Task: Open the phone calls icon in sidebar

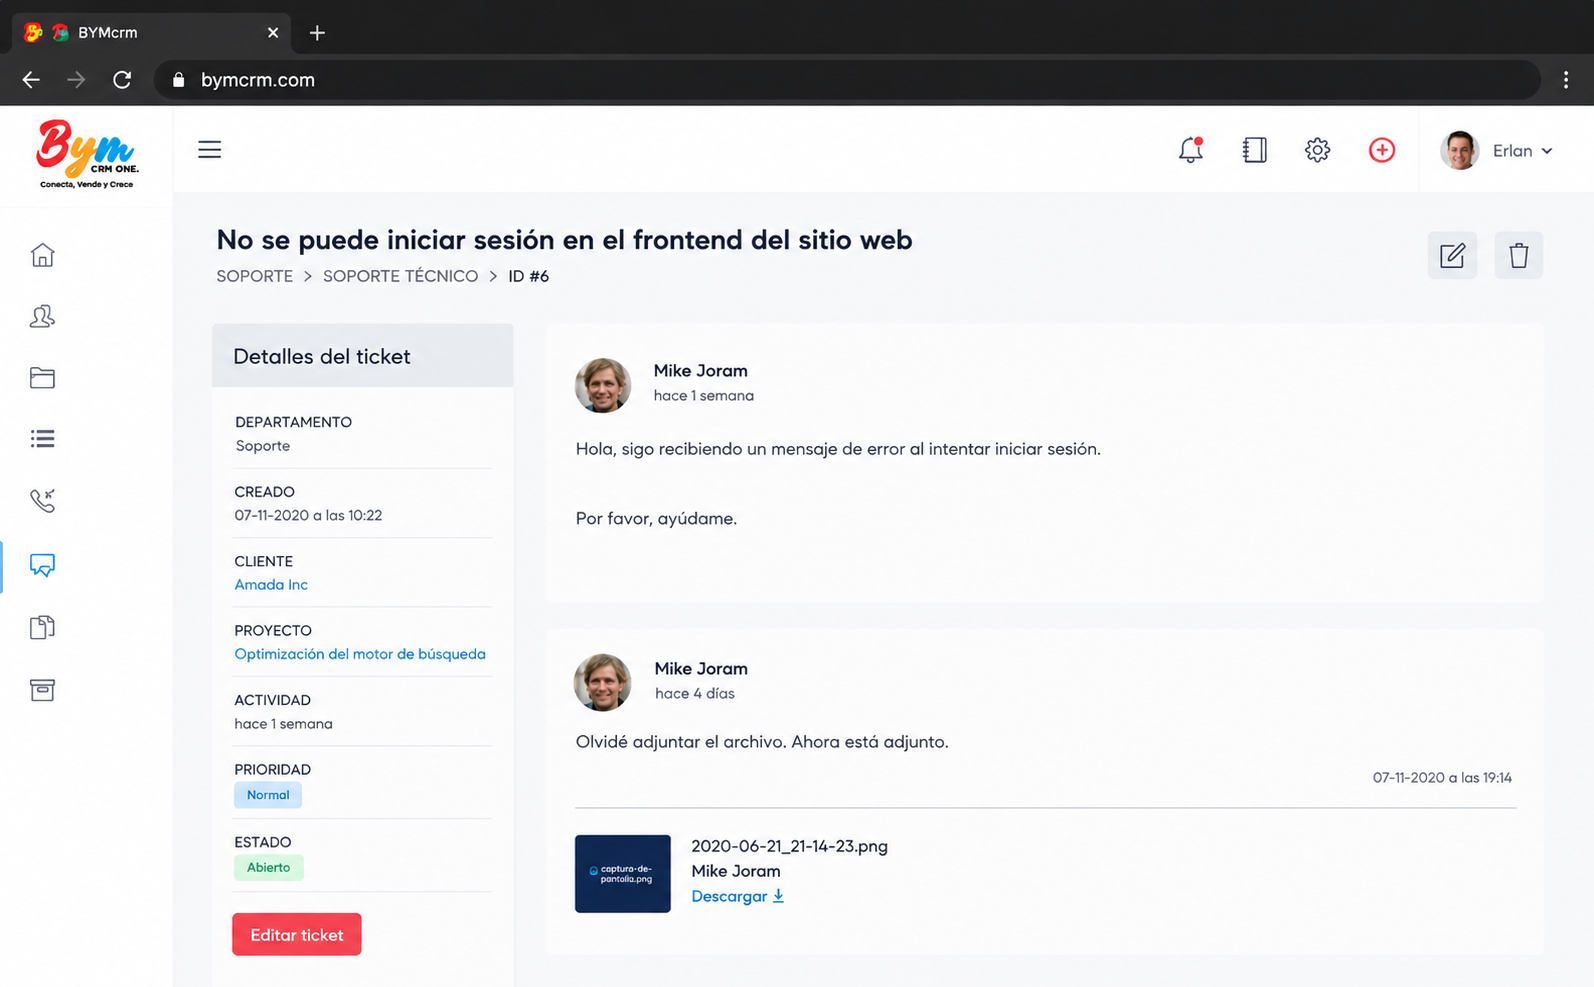Action: pos(42,500)
